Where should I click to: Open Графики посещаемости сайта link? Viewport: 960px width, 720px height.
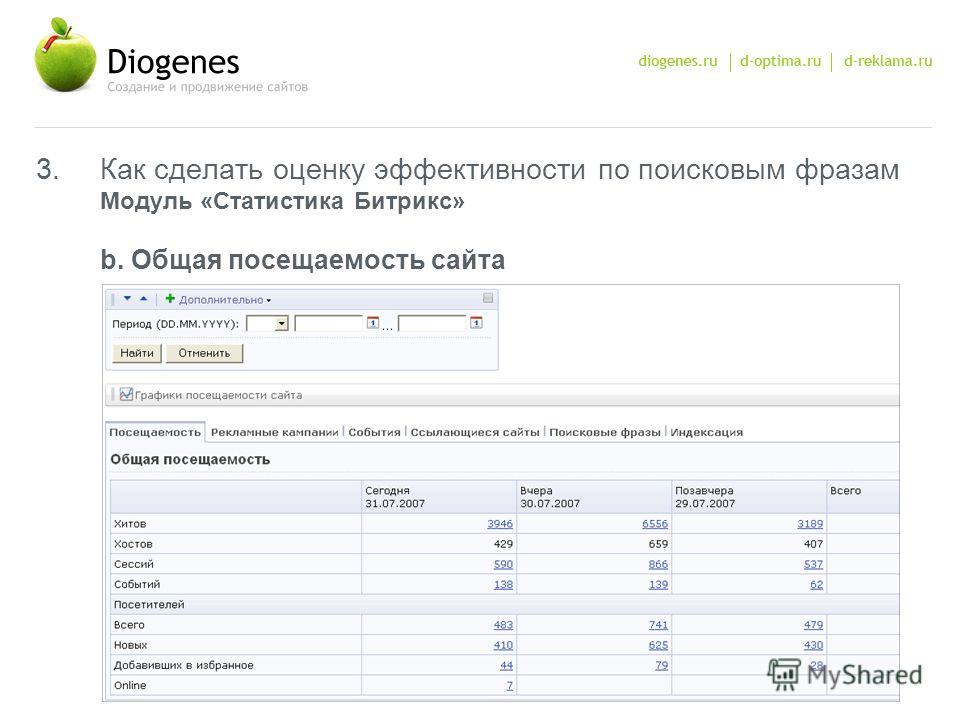[x=219, y=396]
